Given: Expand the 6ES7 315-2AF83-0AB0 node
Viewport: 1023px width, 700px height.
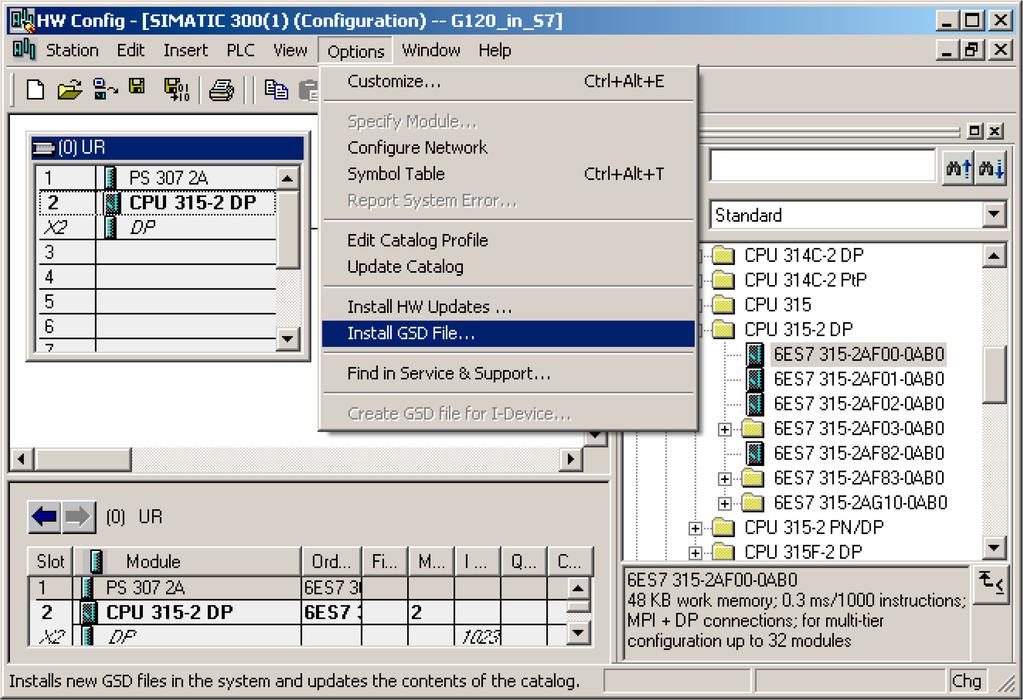Looking at the screenshot, I should click(x=724, y=479).
